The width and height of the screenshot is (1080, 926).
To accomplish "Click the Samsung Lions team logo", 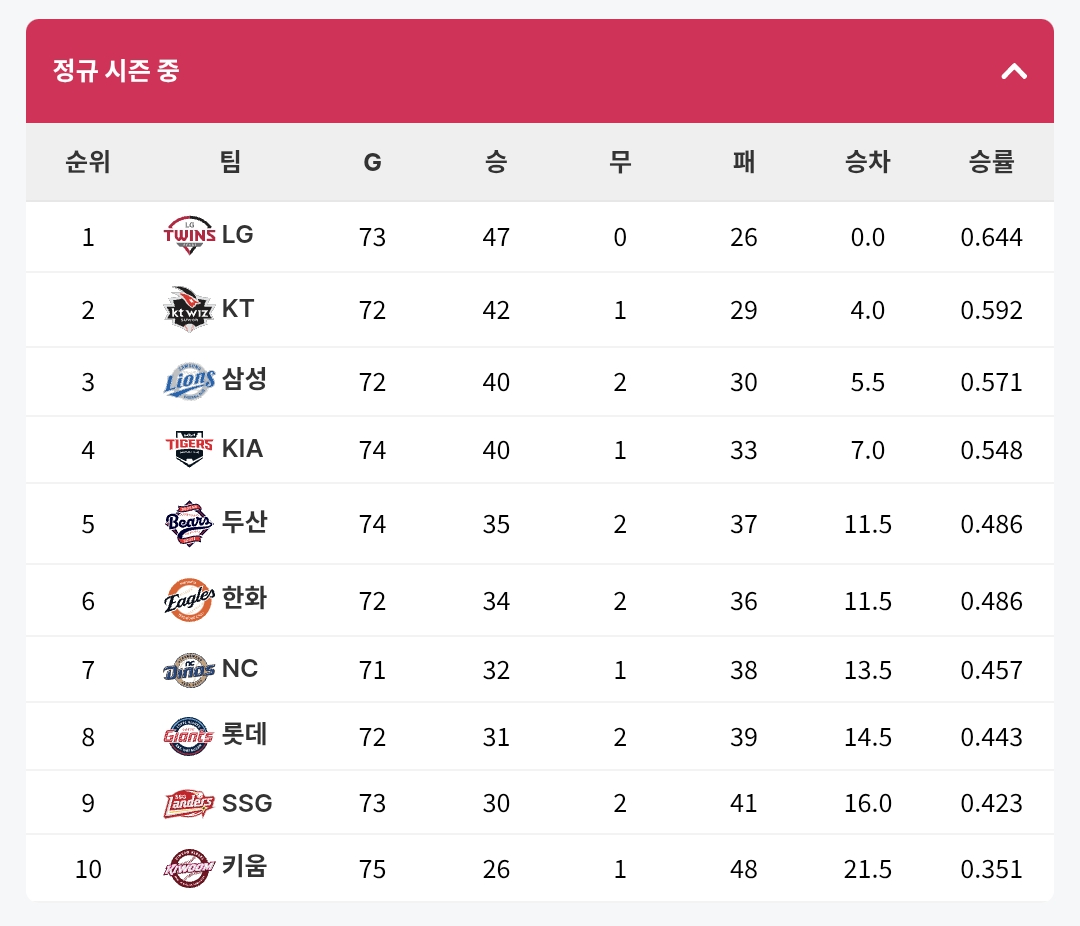I will [189, 381].
